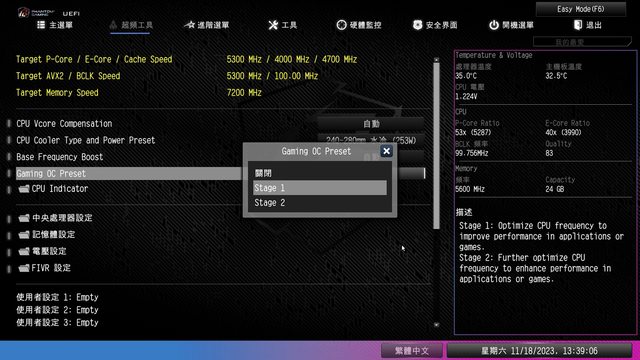Image resolution: width=640 pixels, height=360 pixels.
Task: Select Stage 2 preset option
Action: (320, 202)
